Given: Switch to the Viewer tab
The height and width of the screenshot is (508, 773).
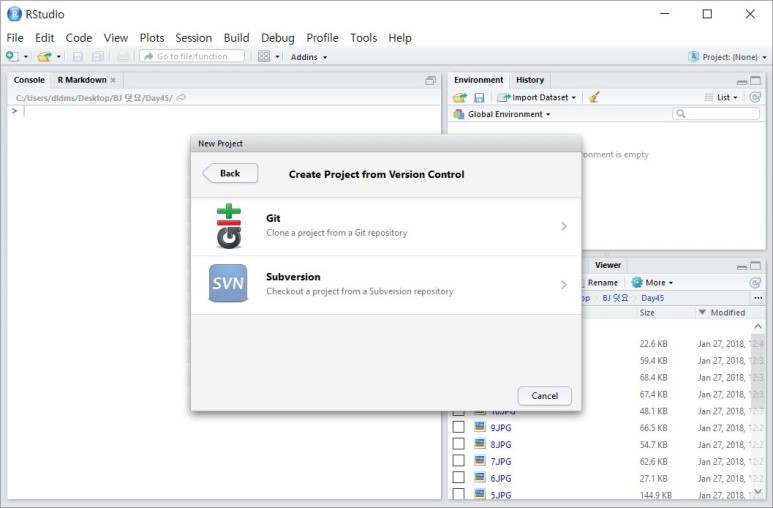Looking at the screenshot, I should click(x=607, y=265).
